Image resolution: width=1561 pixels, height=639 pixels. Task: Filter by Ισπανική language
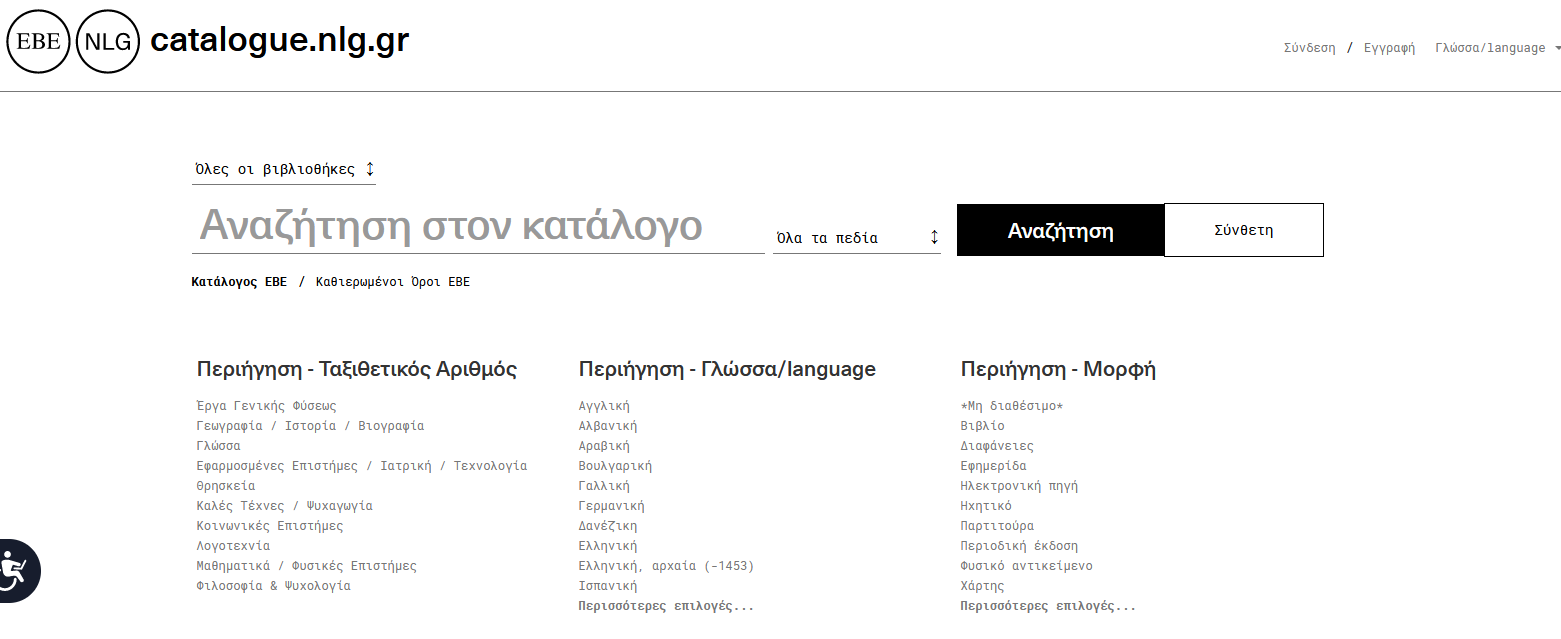608,586
